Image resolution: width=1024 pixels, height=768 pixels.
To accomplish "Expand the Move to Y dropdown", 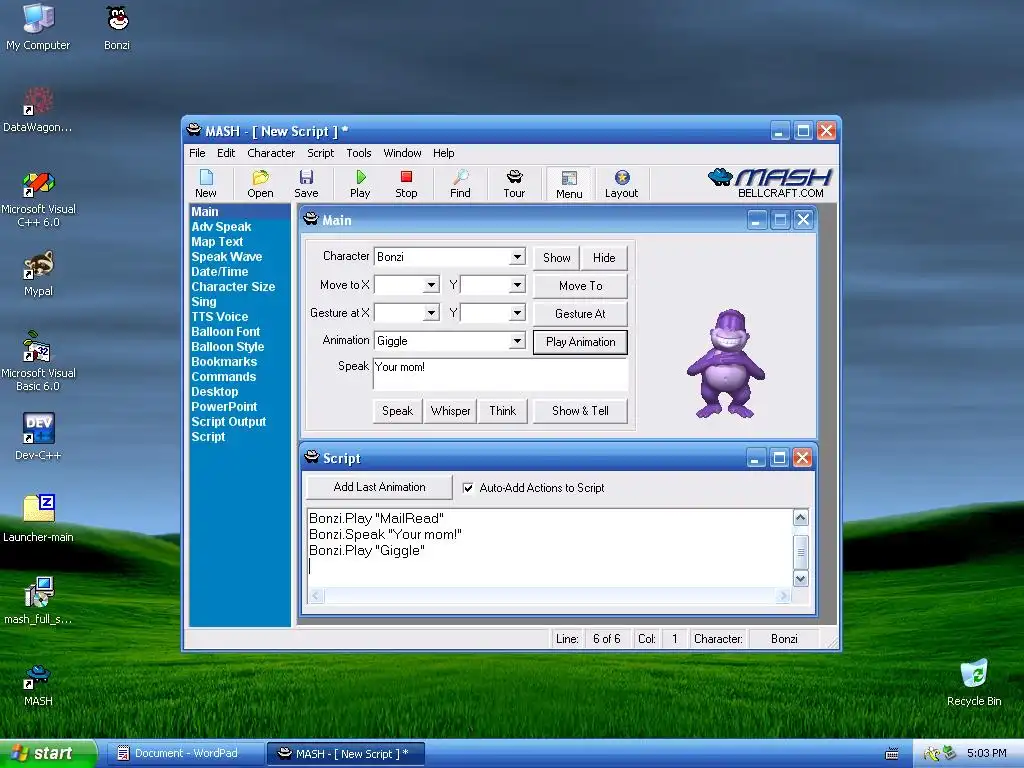I will 517,285.
